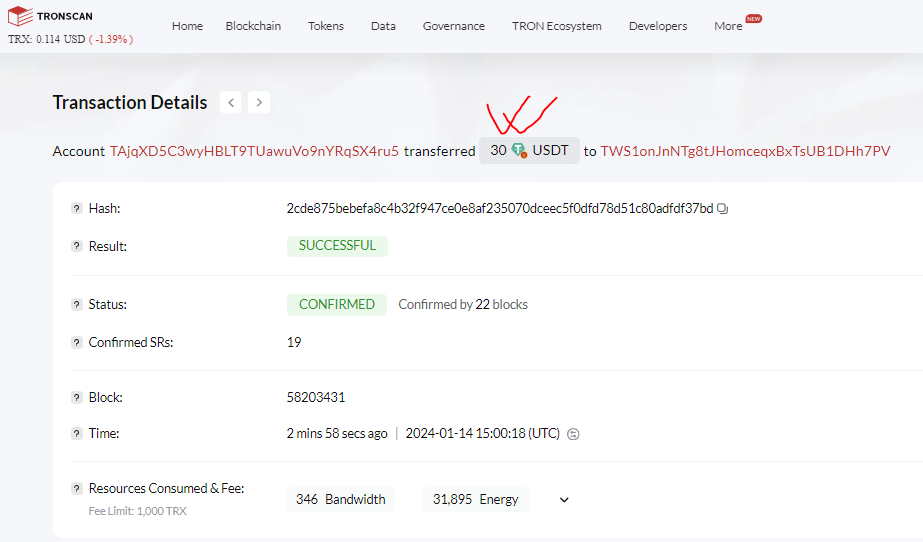
Task: Open the Developers menu
Action: (x=658, y=26)
